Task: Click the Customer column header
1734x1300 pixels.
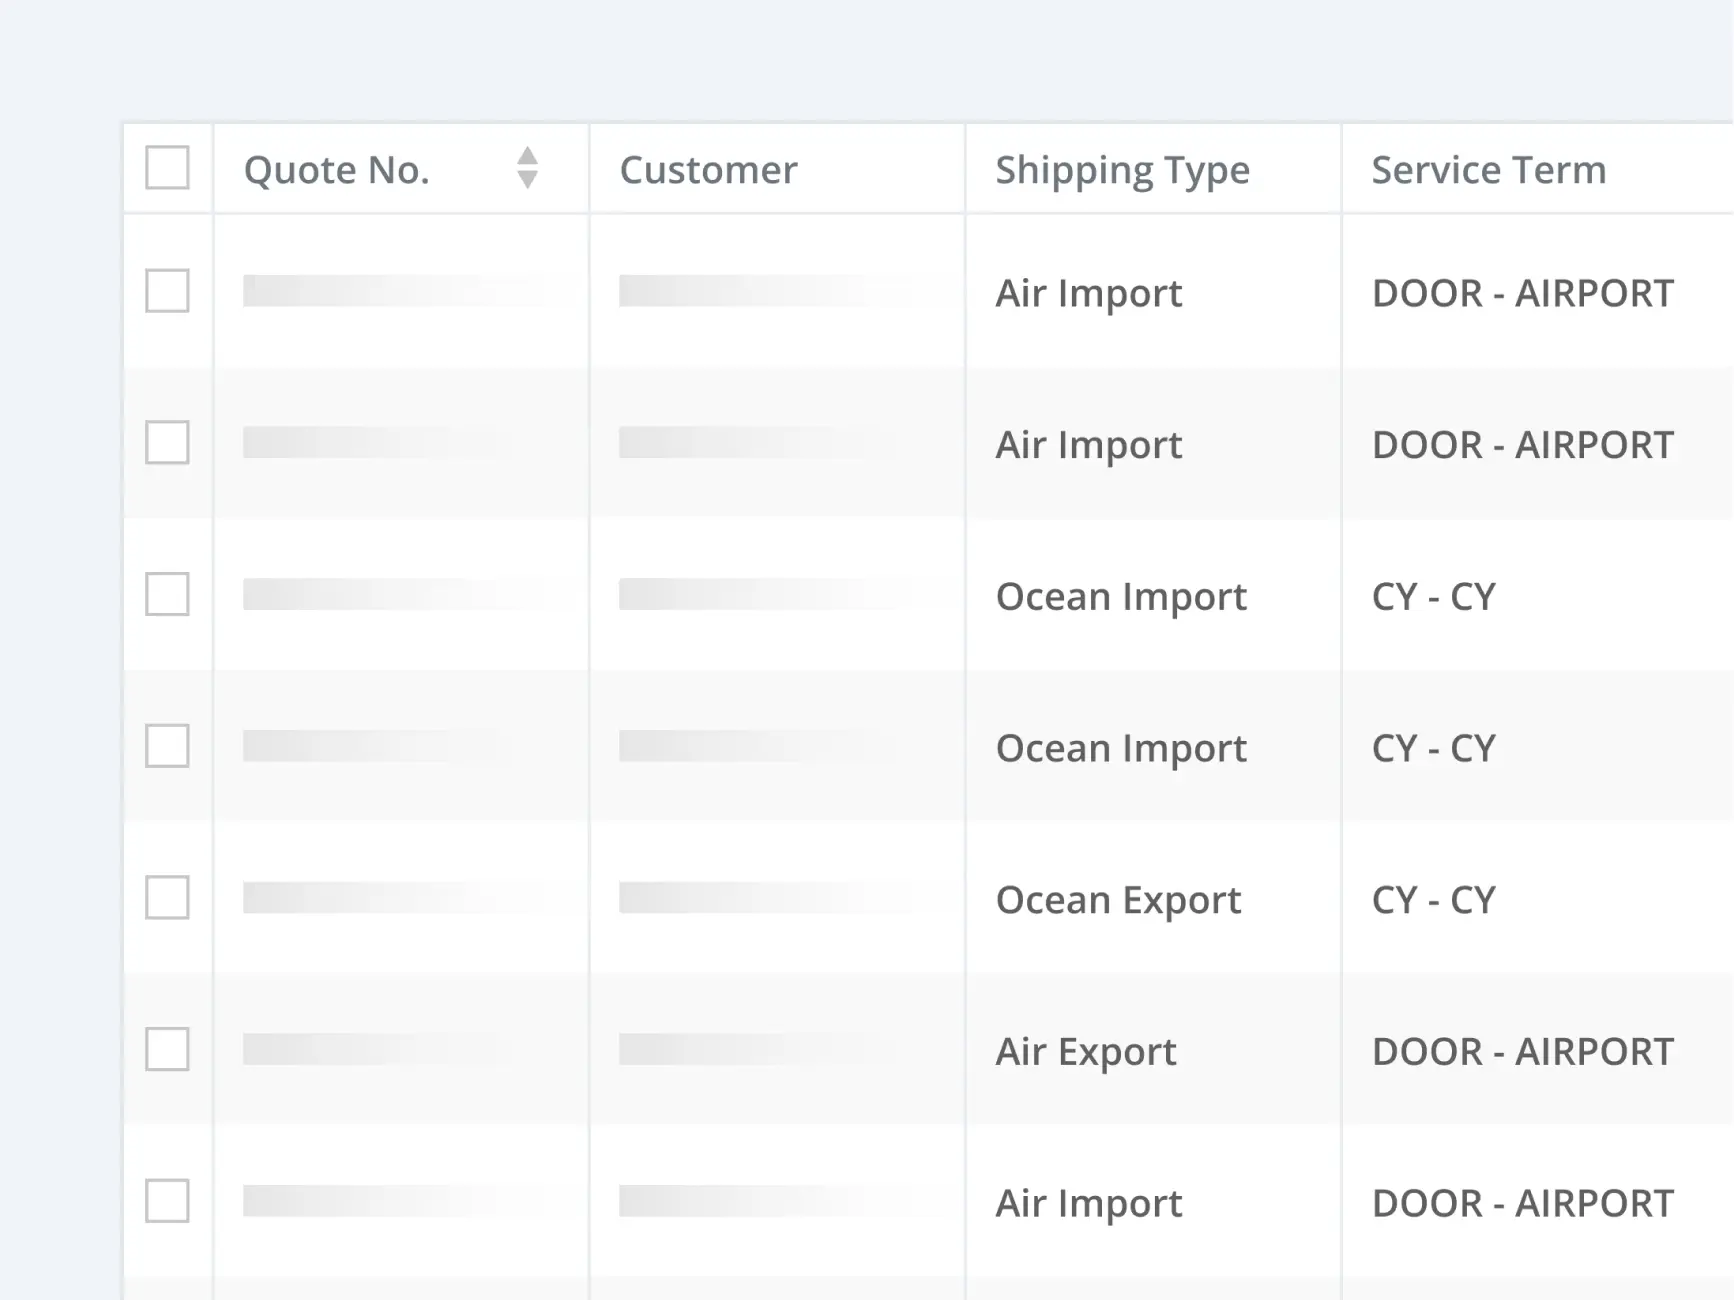Action: click(708, 170)
